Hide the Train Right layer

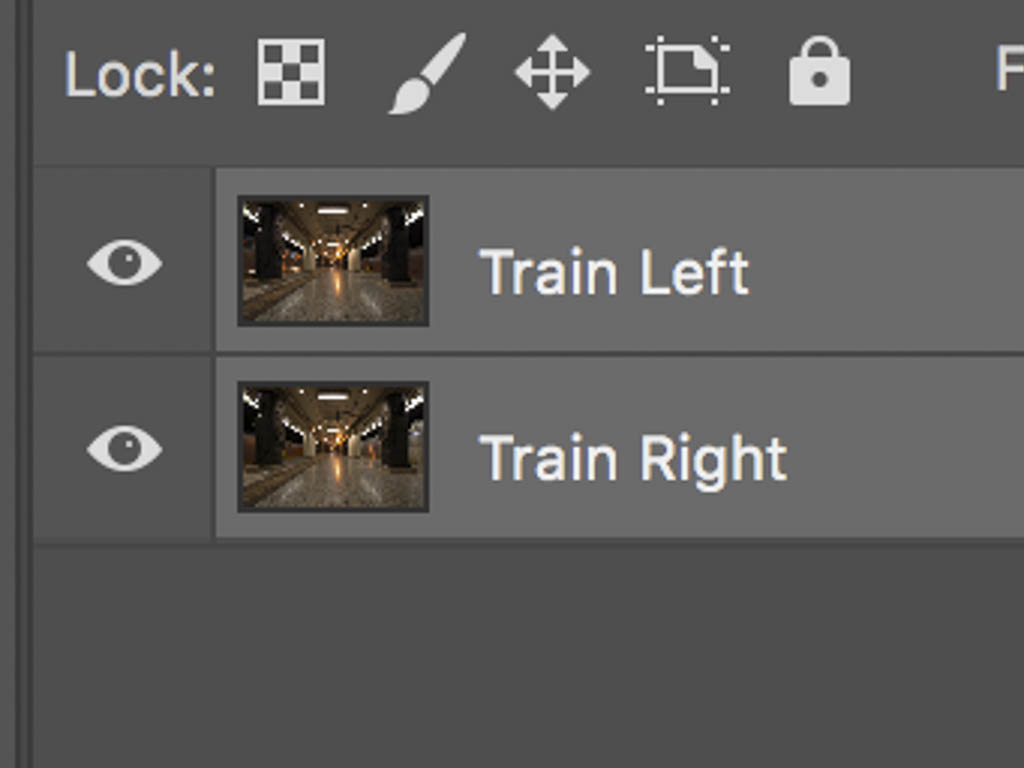pyautogui.click(x=124, y=447)
